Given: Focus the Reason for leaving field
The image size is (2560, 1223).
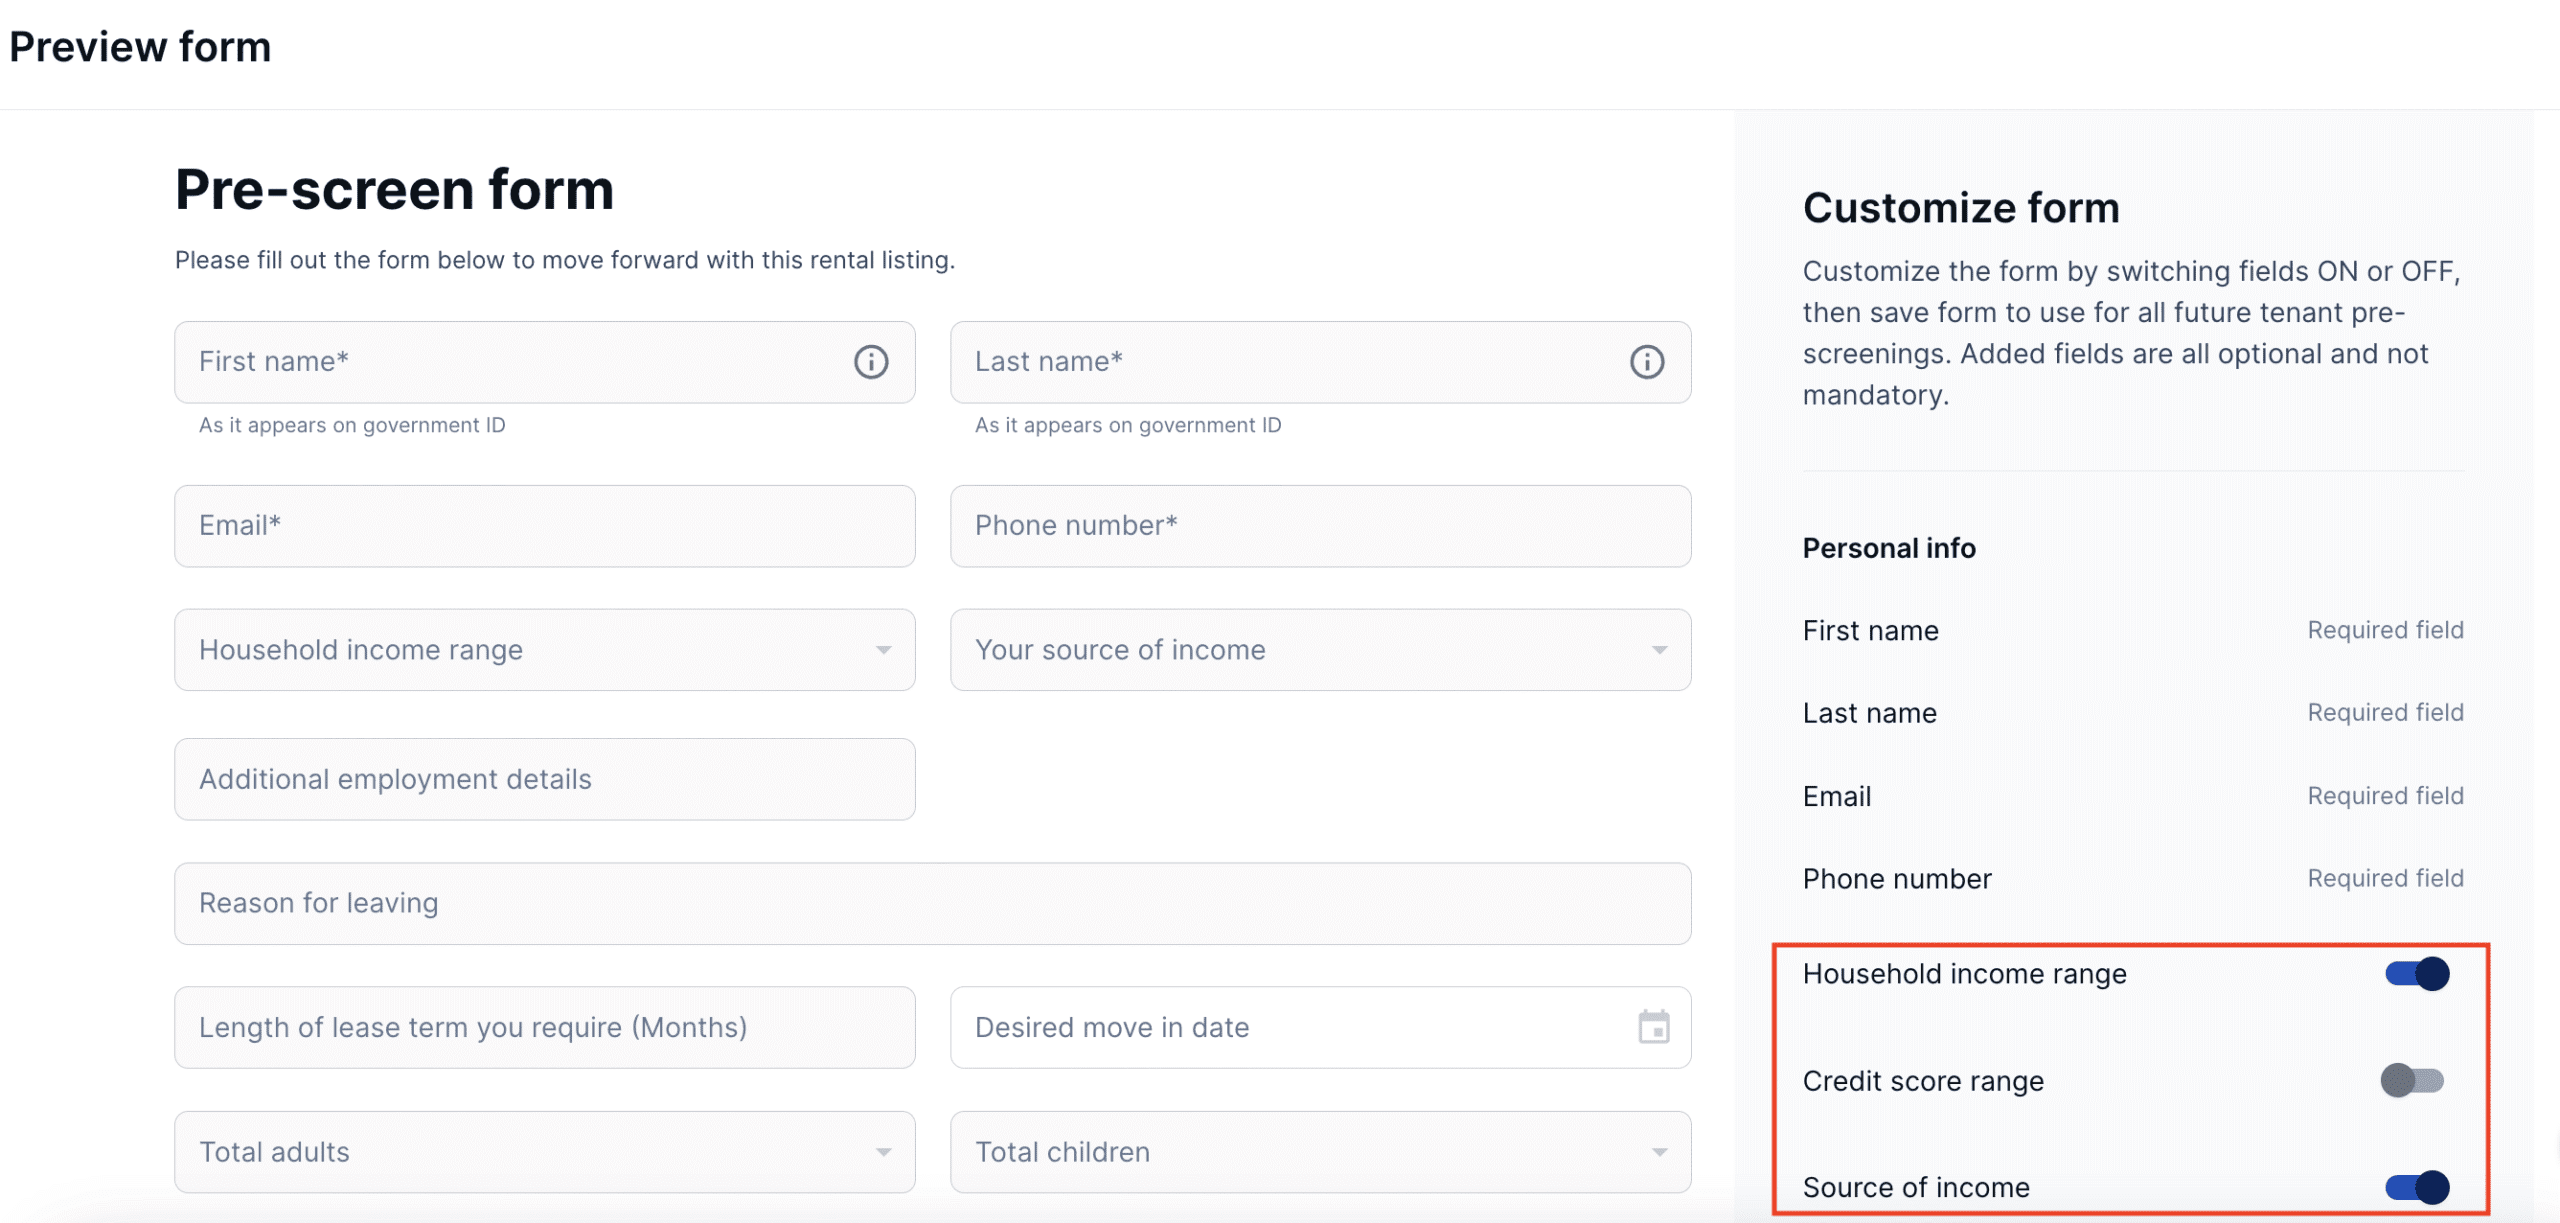Looking at the screenshot, I should click(x=932, y=903).
